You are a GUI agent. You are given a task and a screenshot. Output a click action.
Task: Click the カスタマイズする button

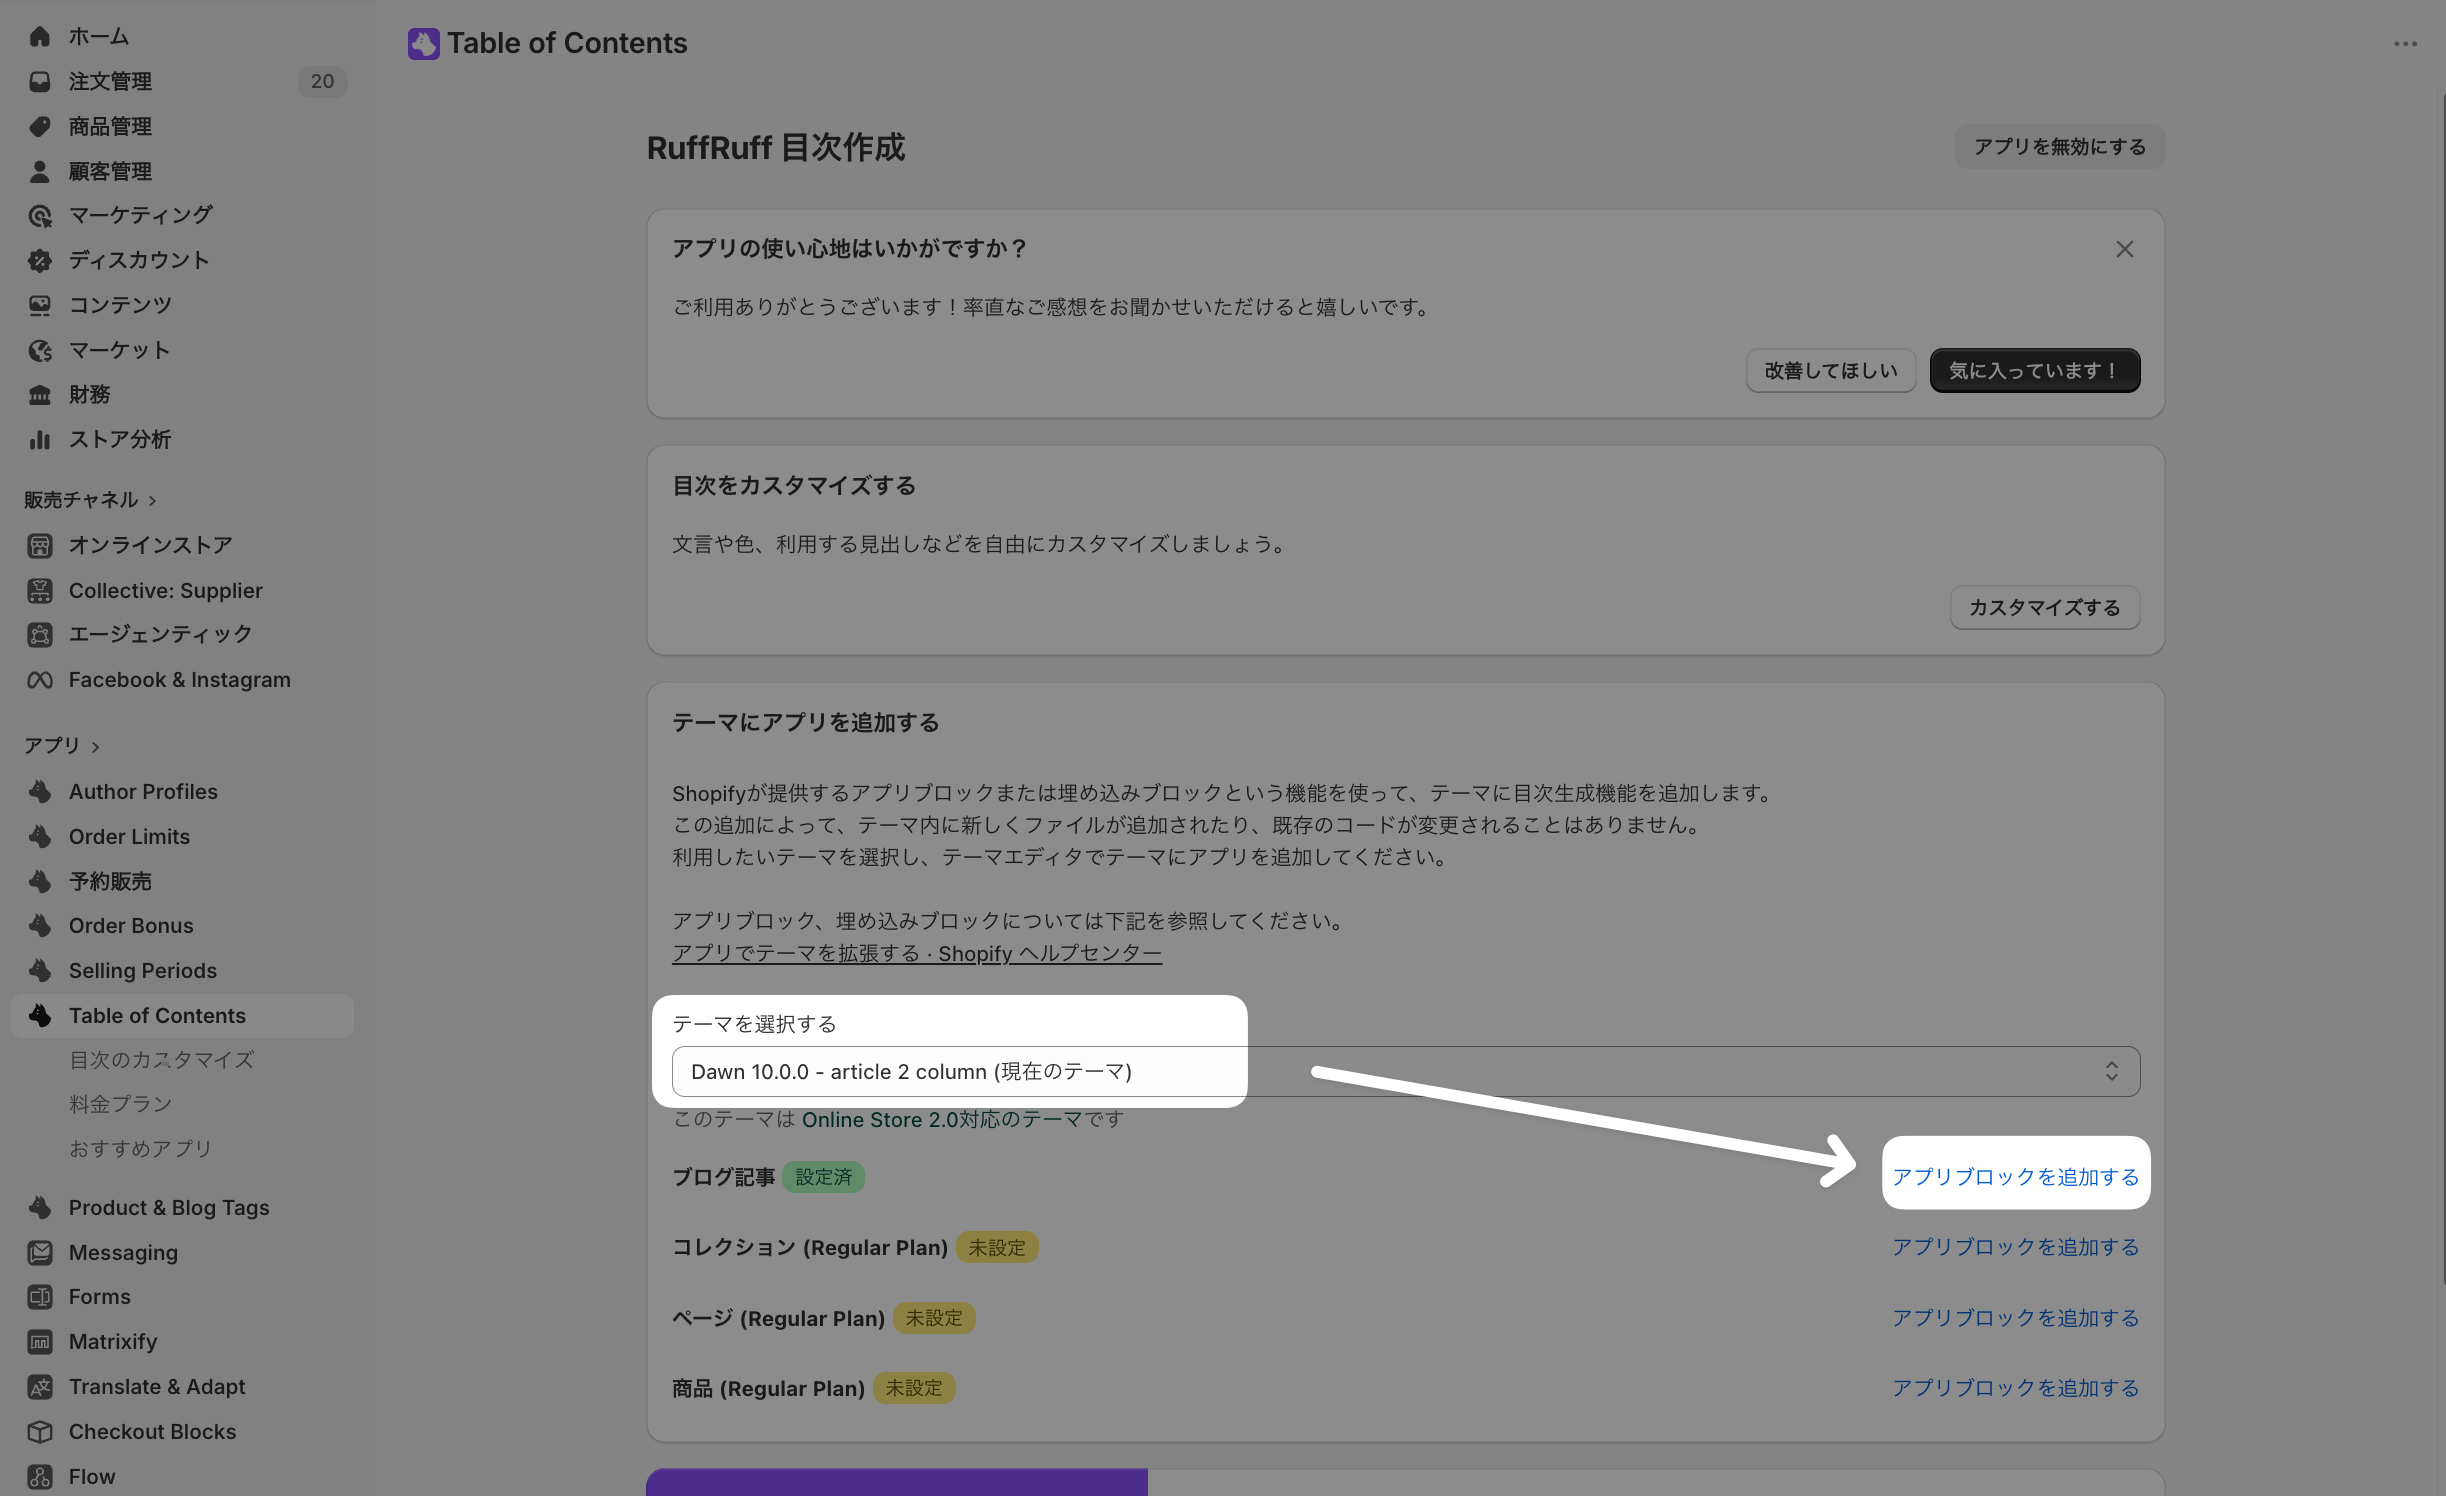click(2045, 608)
